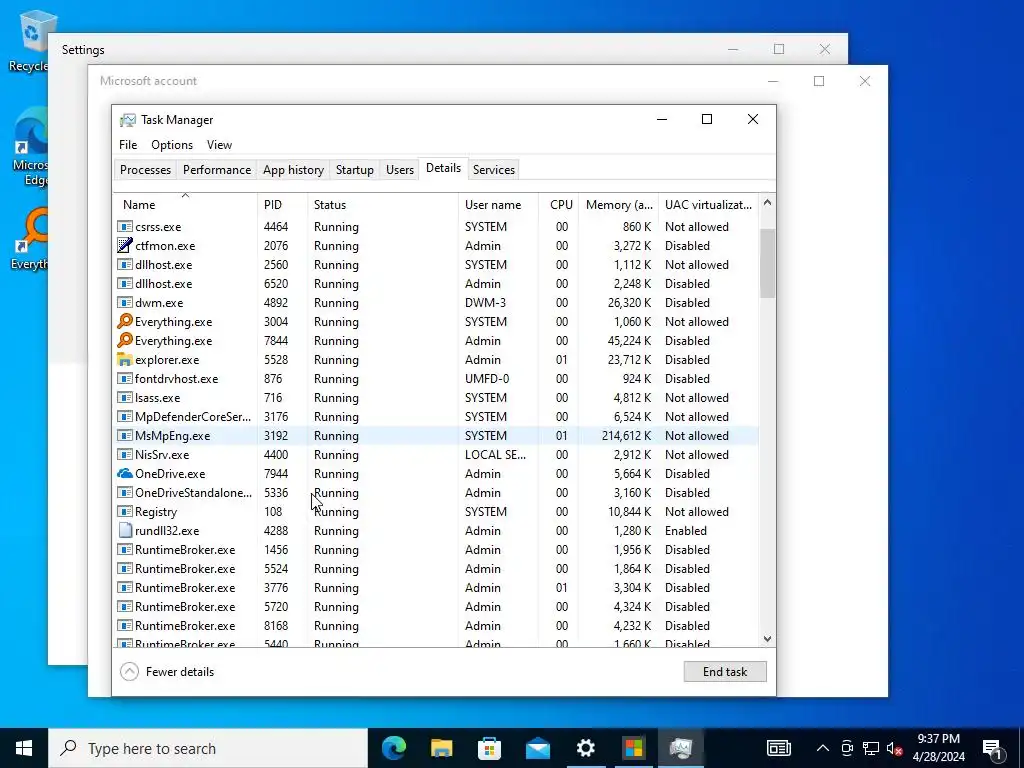Image resolution: width=1024 pixels, height=768 pixels.
Task: Click the Everything.exe icon for PID 7844
Action: pos(124,340)
